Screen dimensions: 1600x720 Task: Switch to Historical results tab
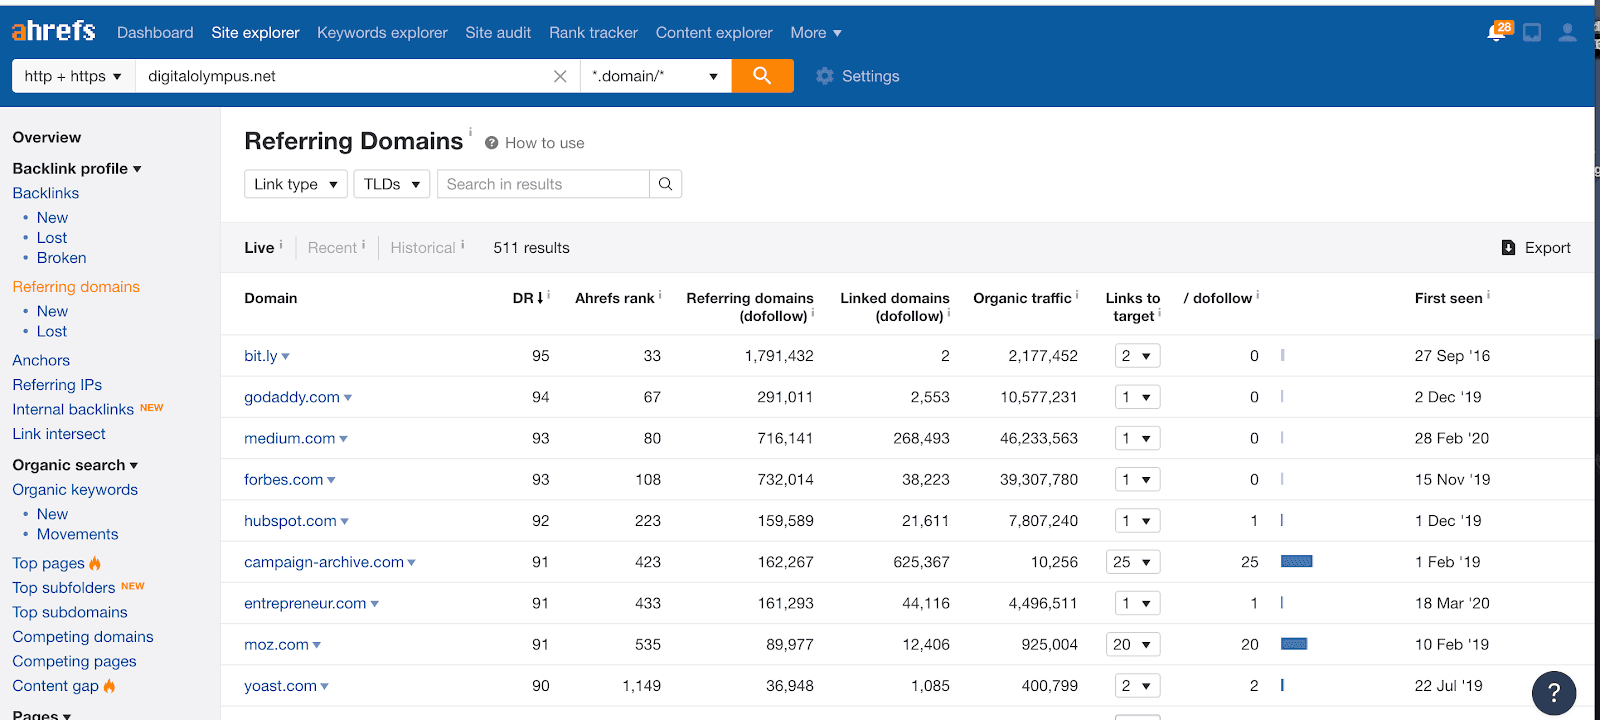tap(423, 248)
